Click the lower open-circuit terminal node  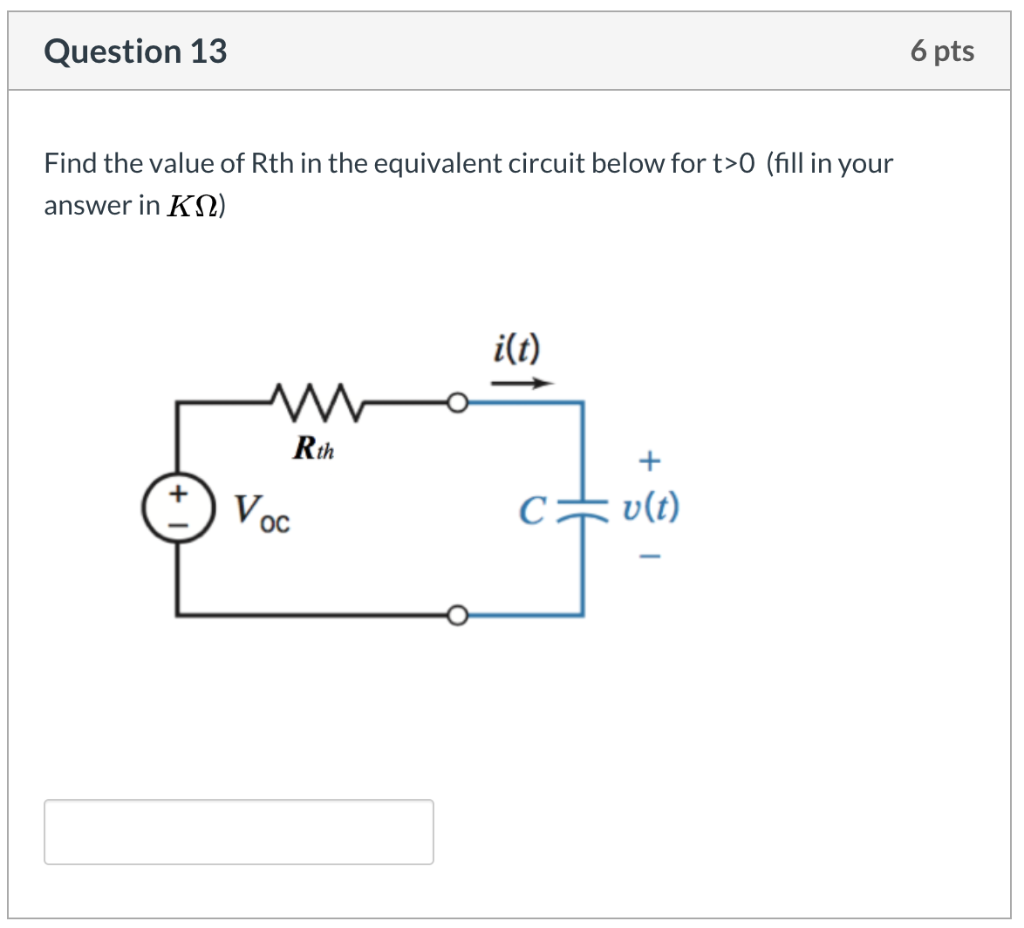pyautogui.click(x=459, y=613)
